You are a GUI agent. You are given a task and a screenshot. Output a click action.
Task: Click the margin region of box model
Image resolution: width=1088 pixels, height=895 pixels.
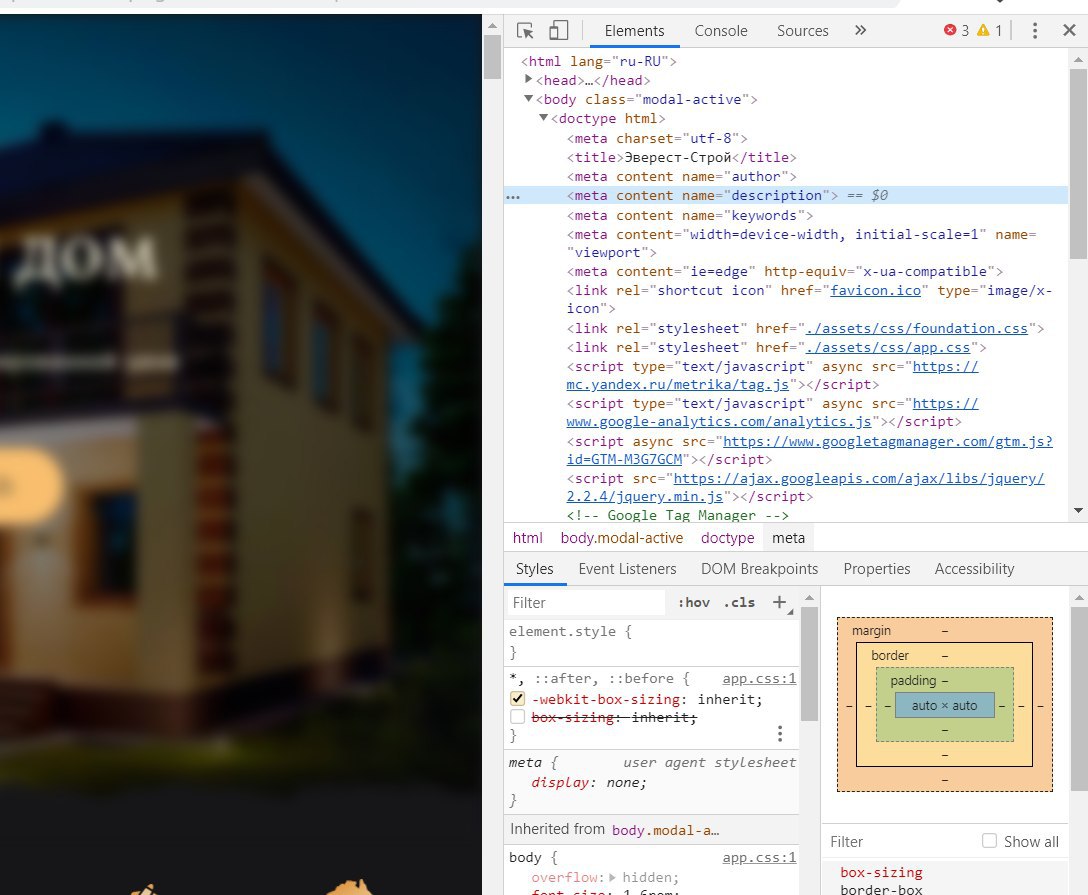871,631
